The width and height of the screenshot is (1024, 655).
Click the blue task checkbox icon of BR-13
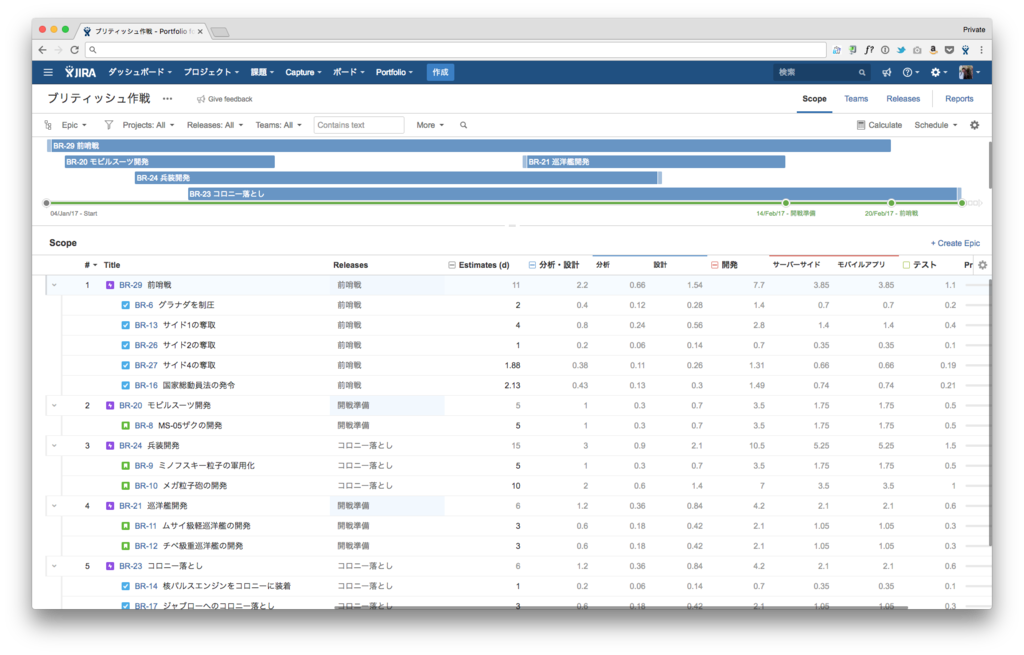coord(125,325)
